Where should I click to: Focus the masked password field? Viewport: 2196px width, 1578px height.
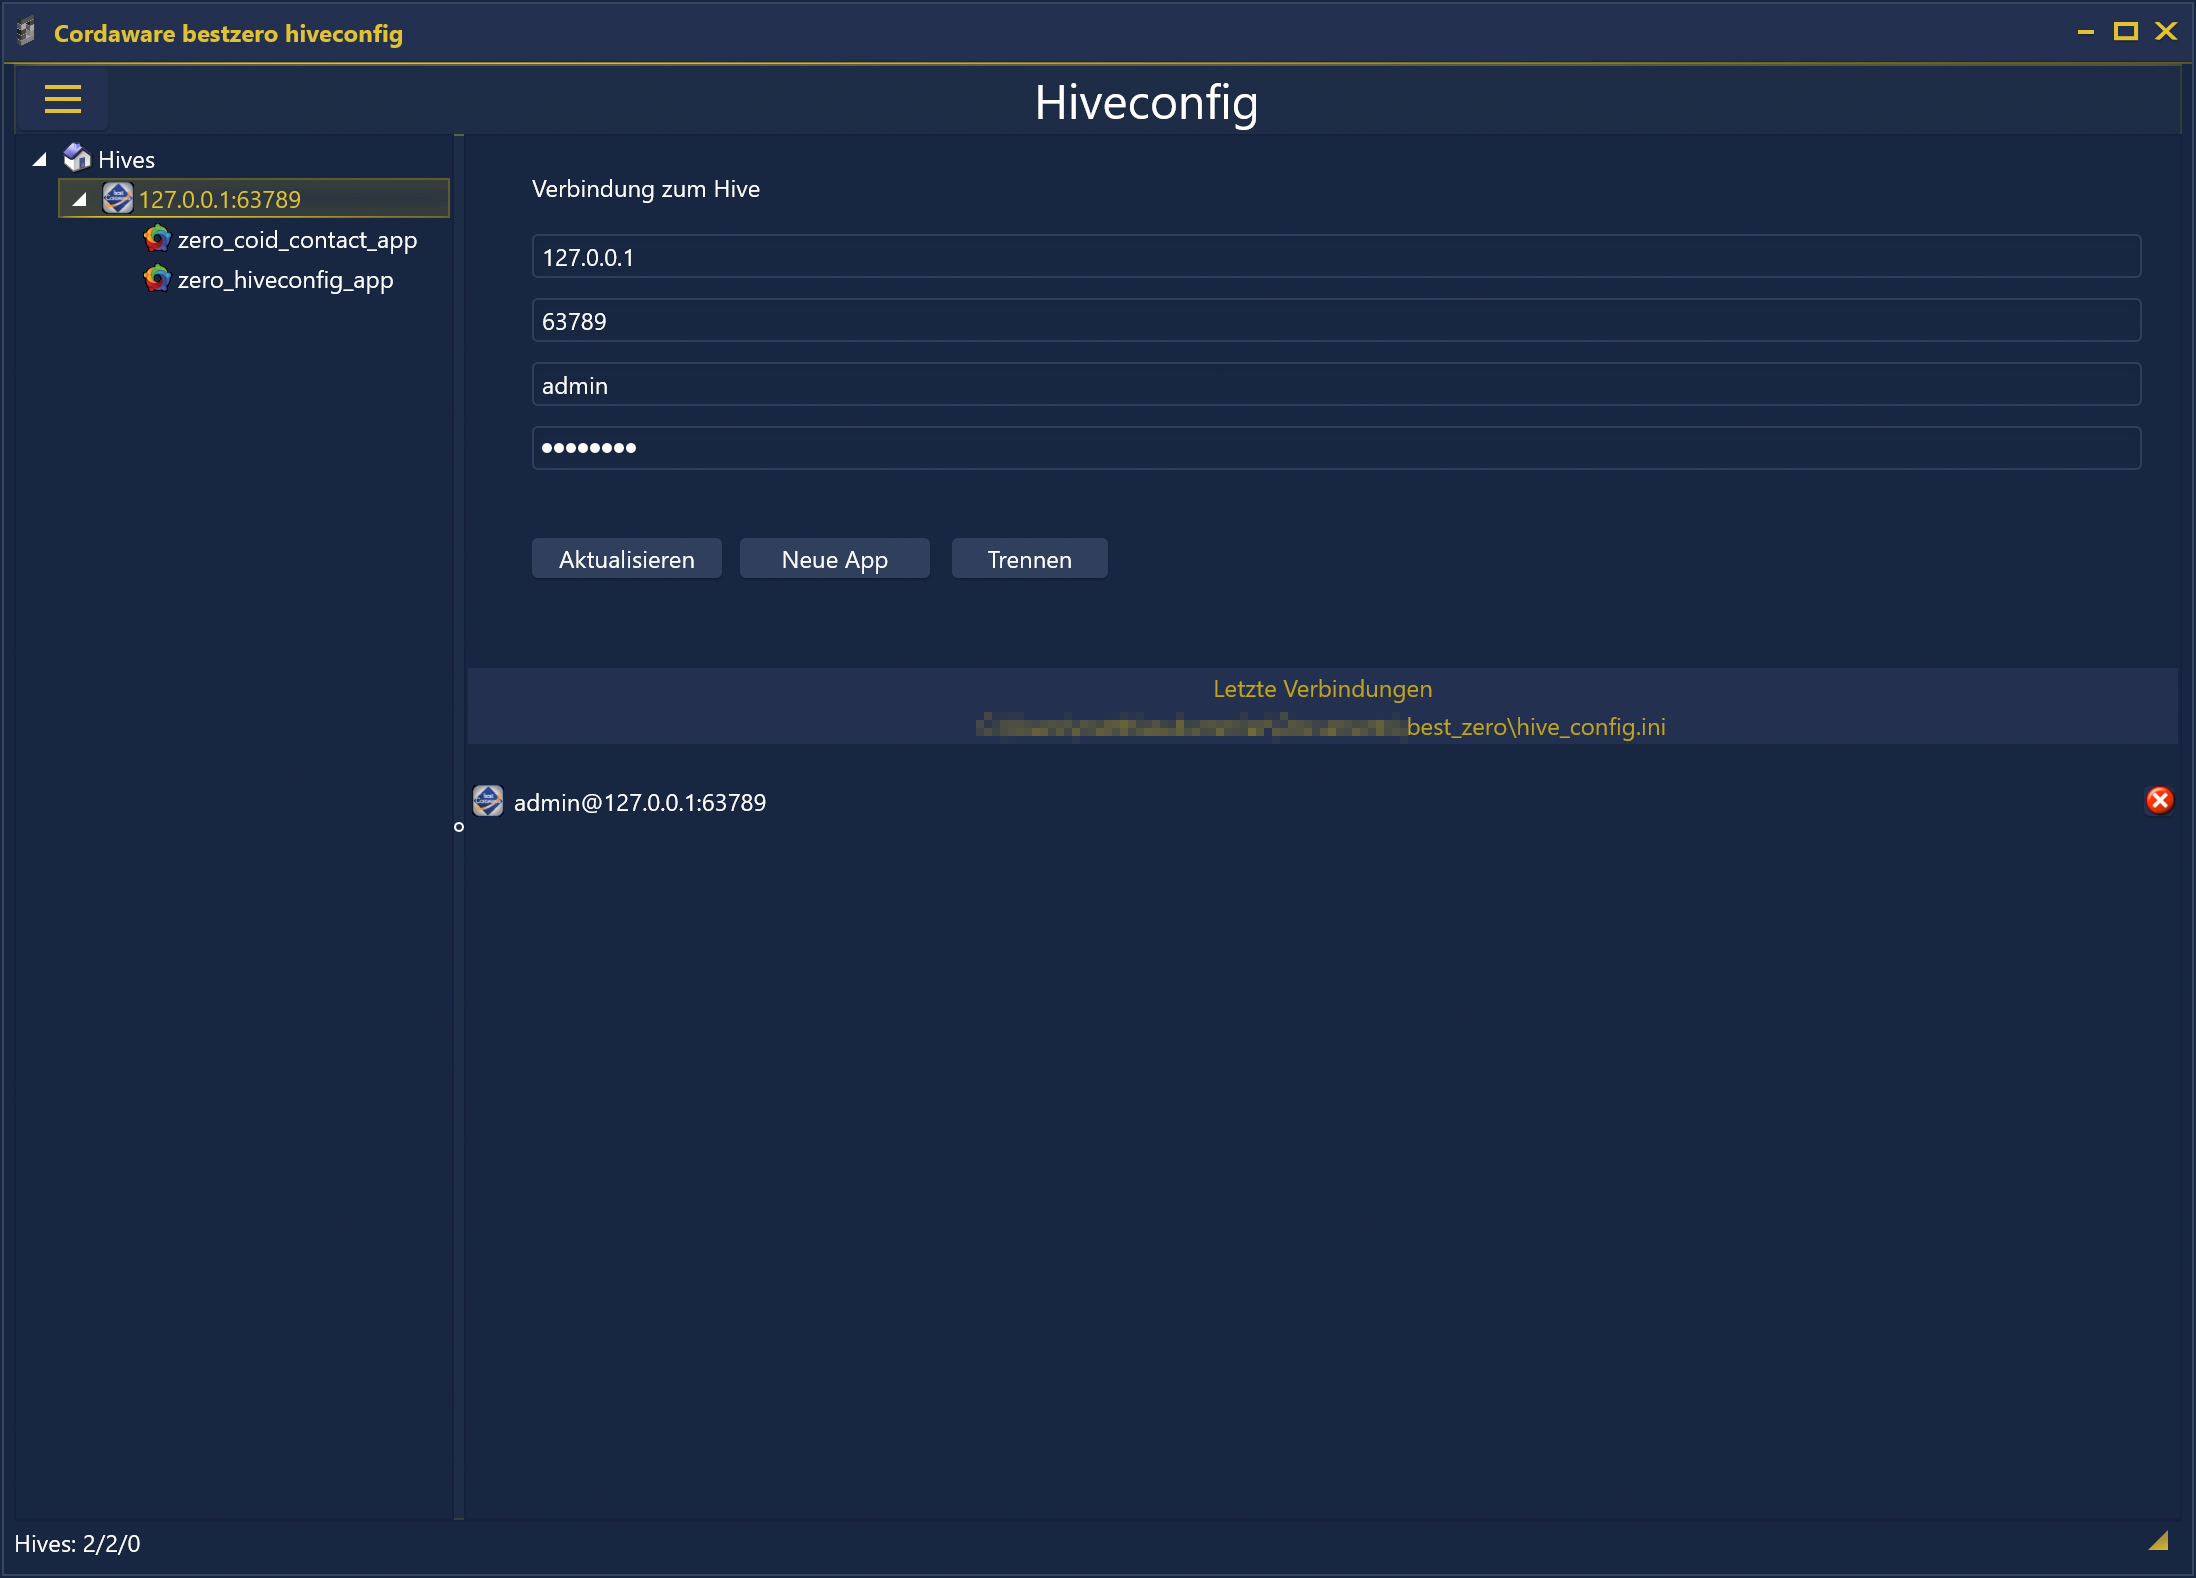point(1336,448)
